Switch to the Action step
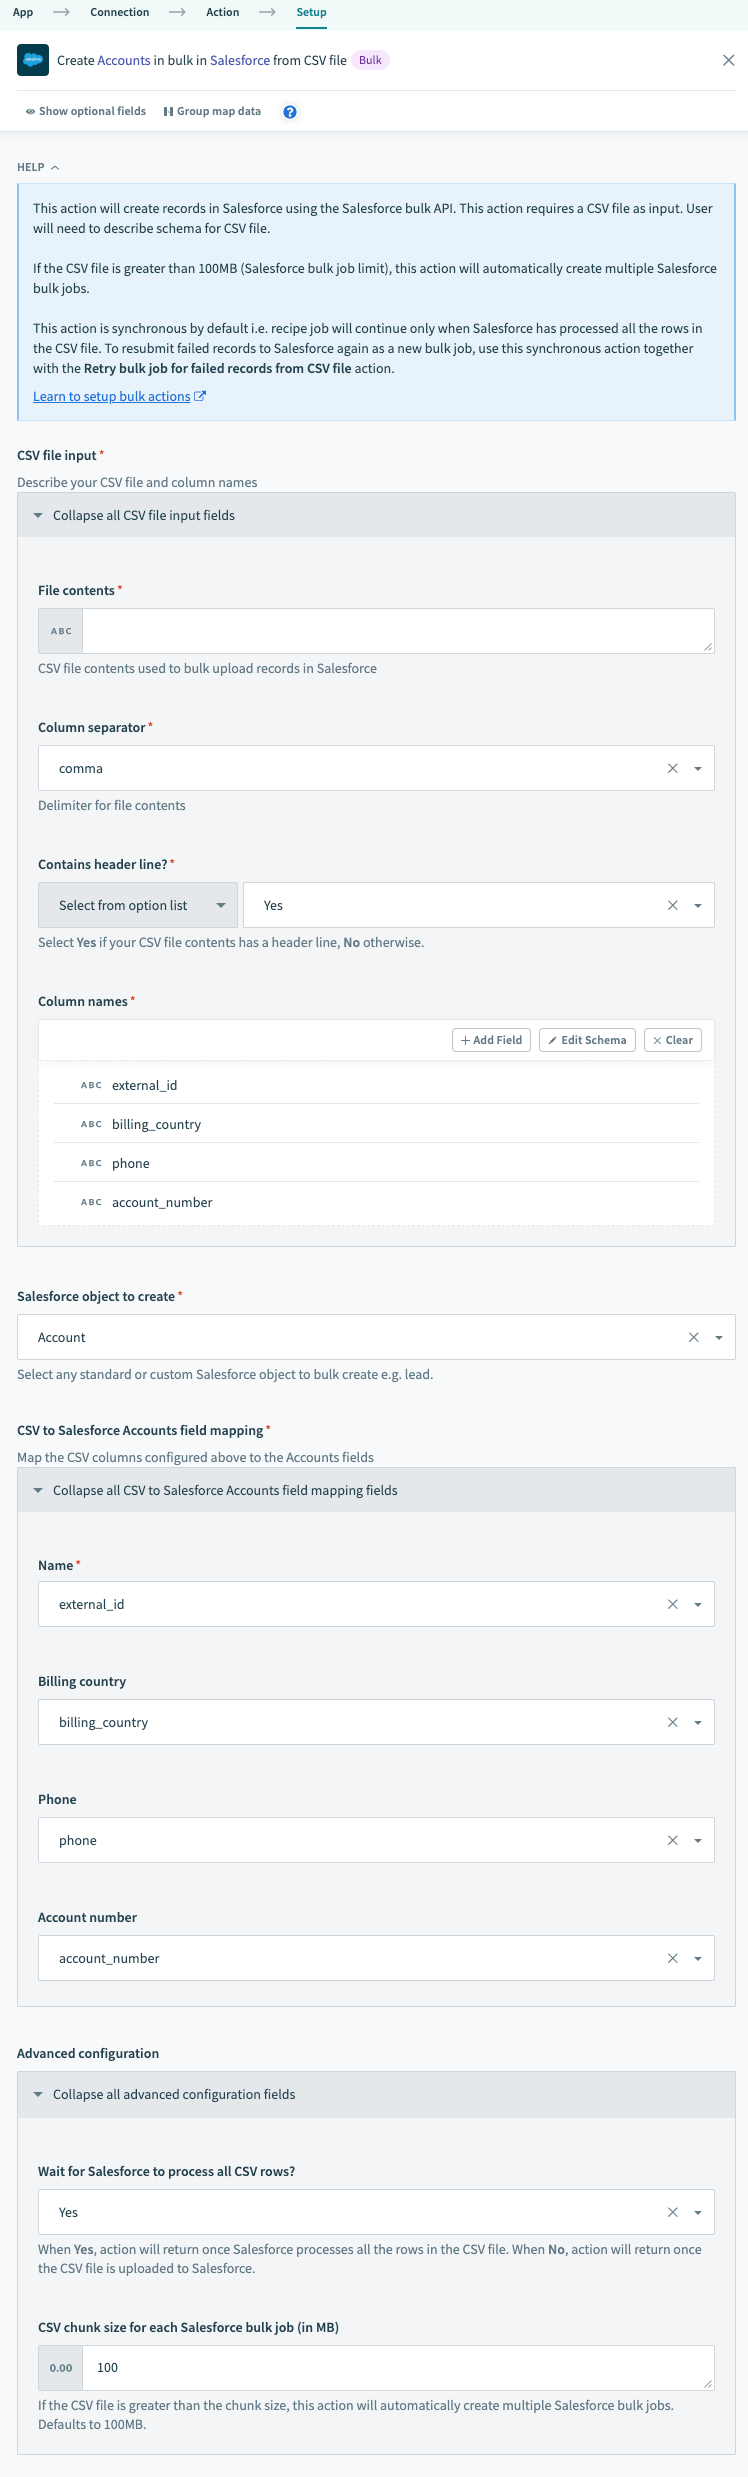 click(222, 12)
